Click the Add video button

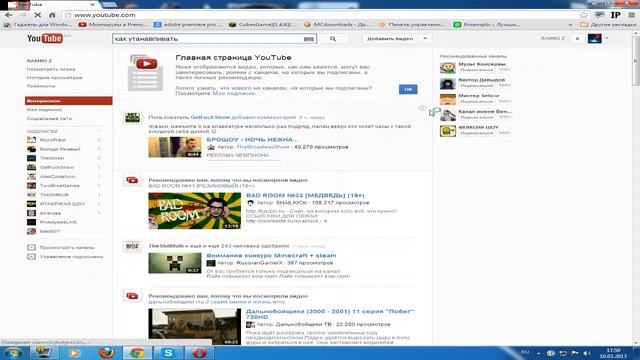(x=390, y=38)
